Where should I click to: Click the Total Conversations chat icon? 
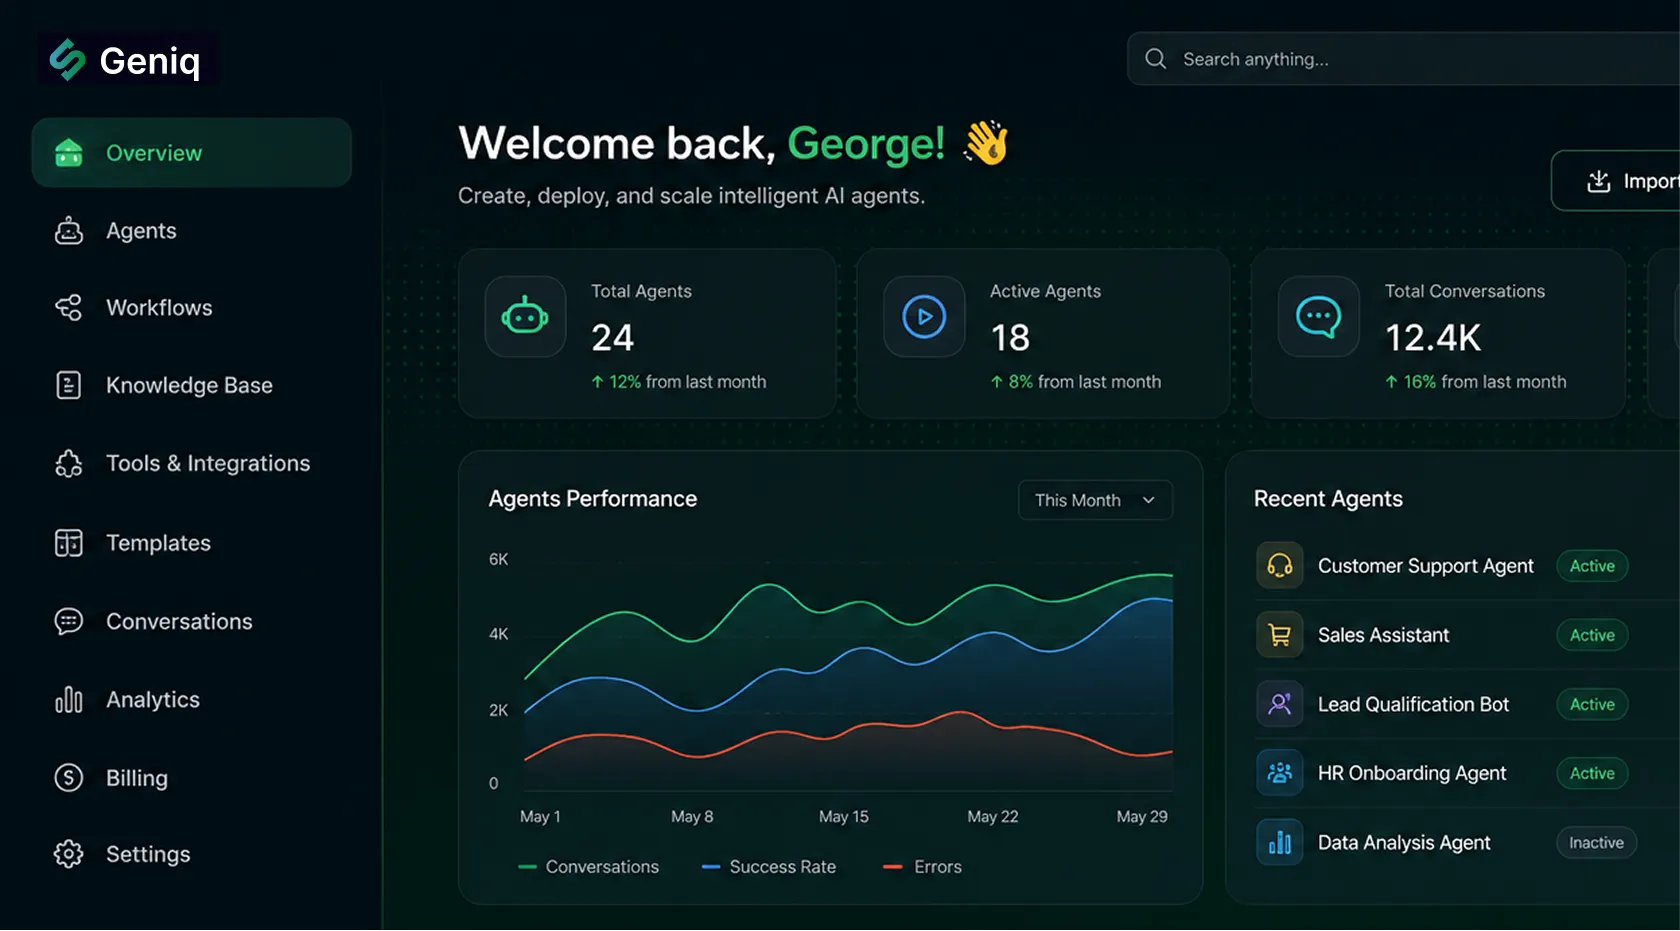(x=1319, y=317)
